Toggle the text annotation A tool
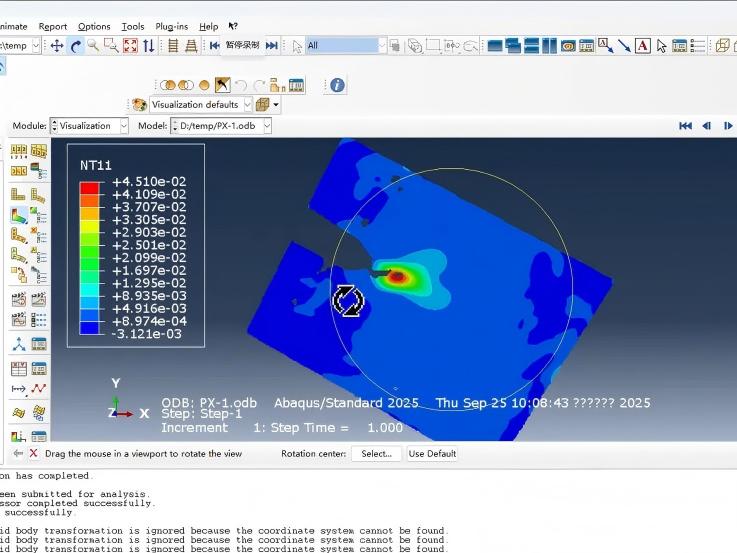Screen dimensions: 737x553 coord(642,45)
